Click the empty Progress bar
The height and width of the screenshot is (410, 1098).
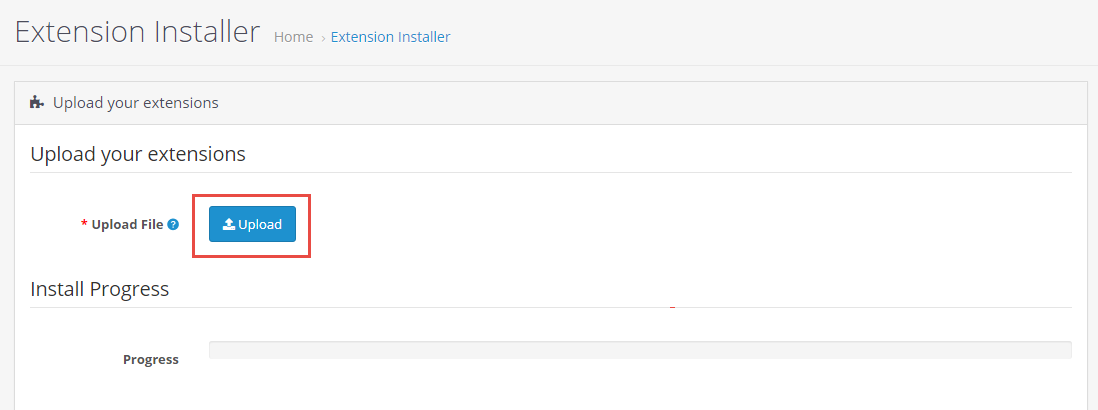(640, 350)
